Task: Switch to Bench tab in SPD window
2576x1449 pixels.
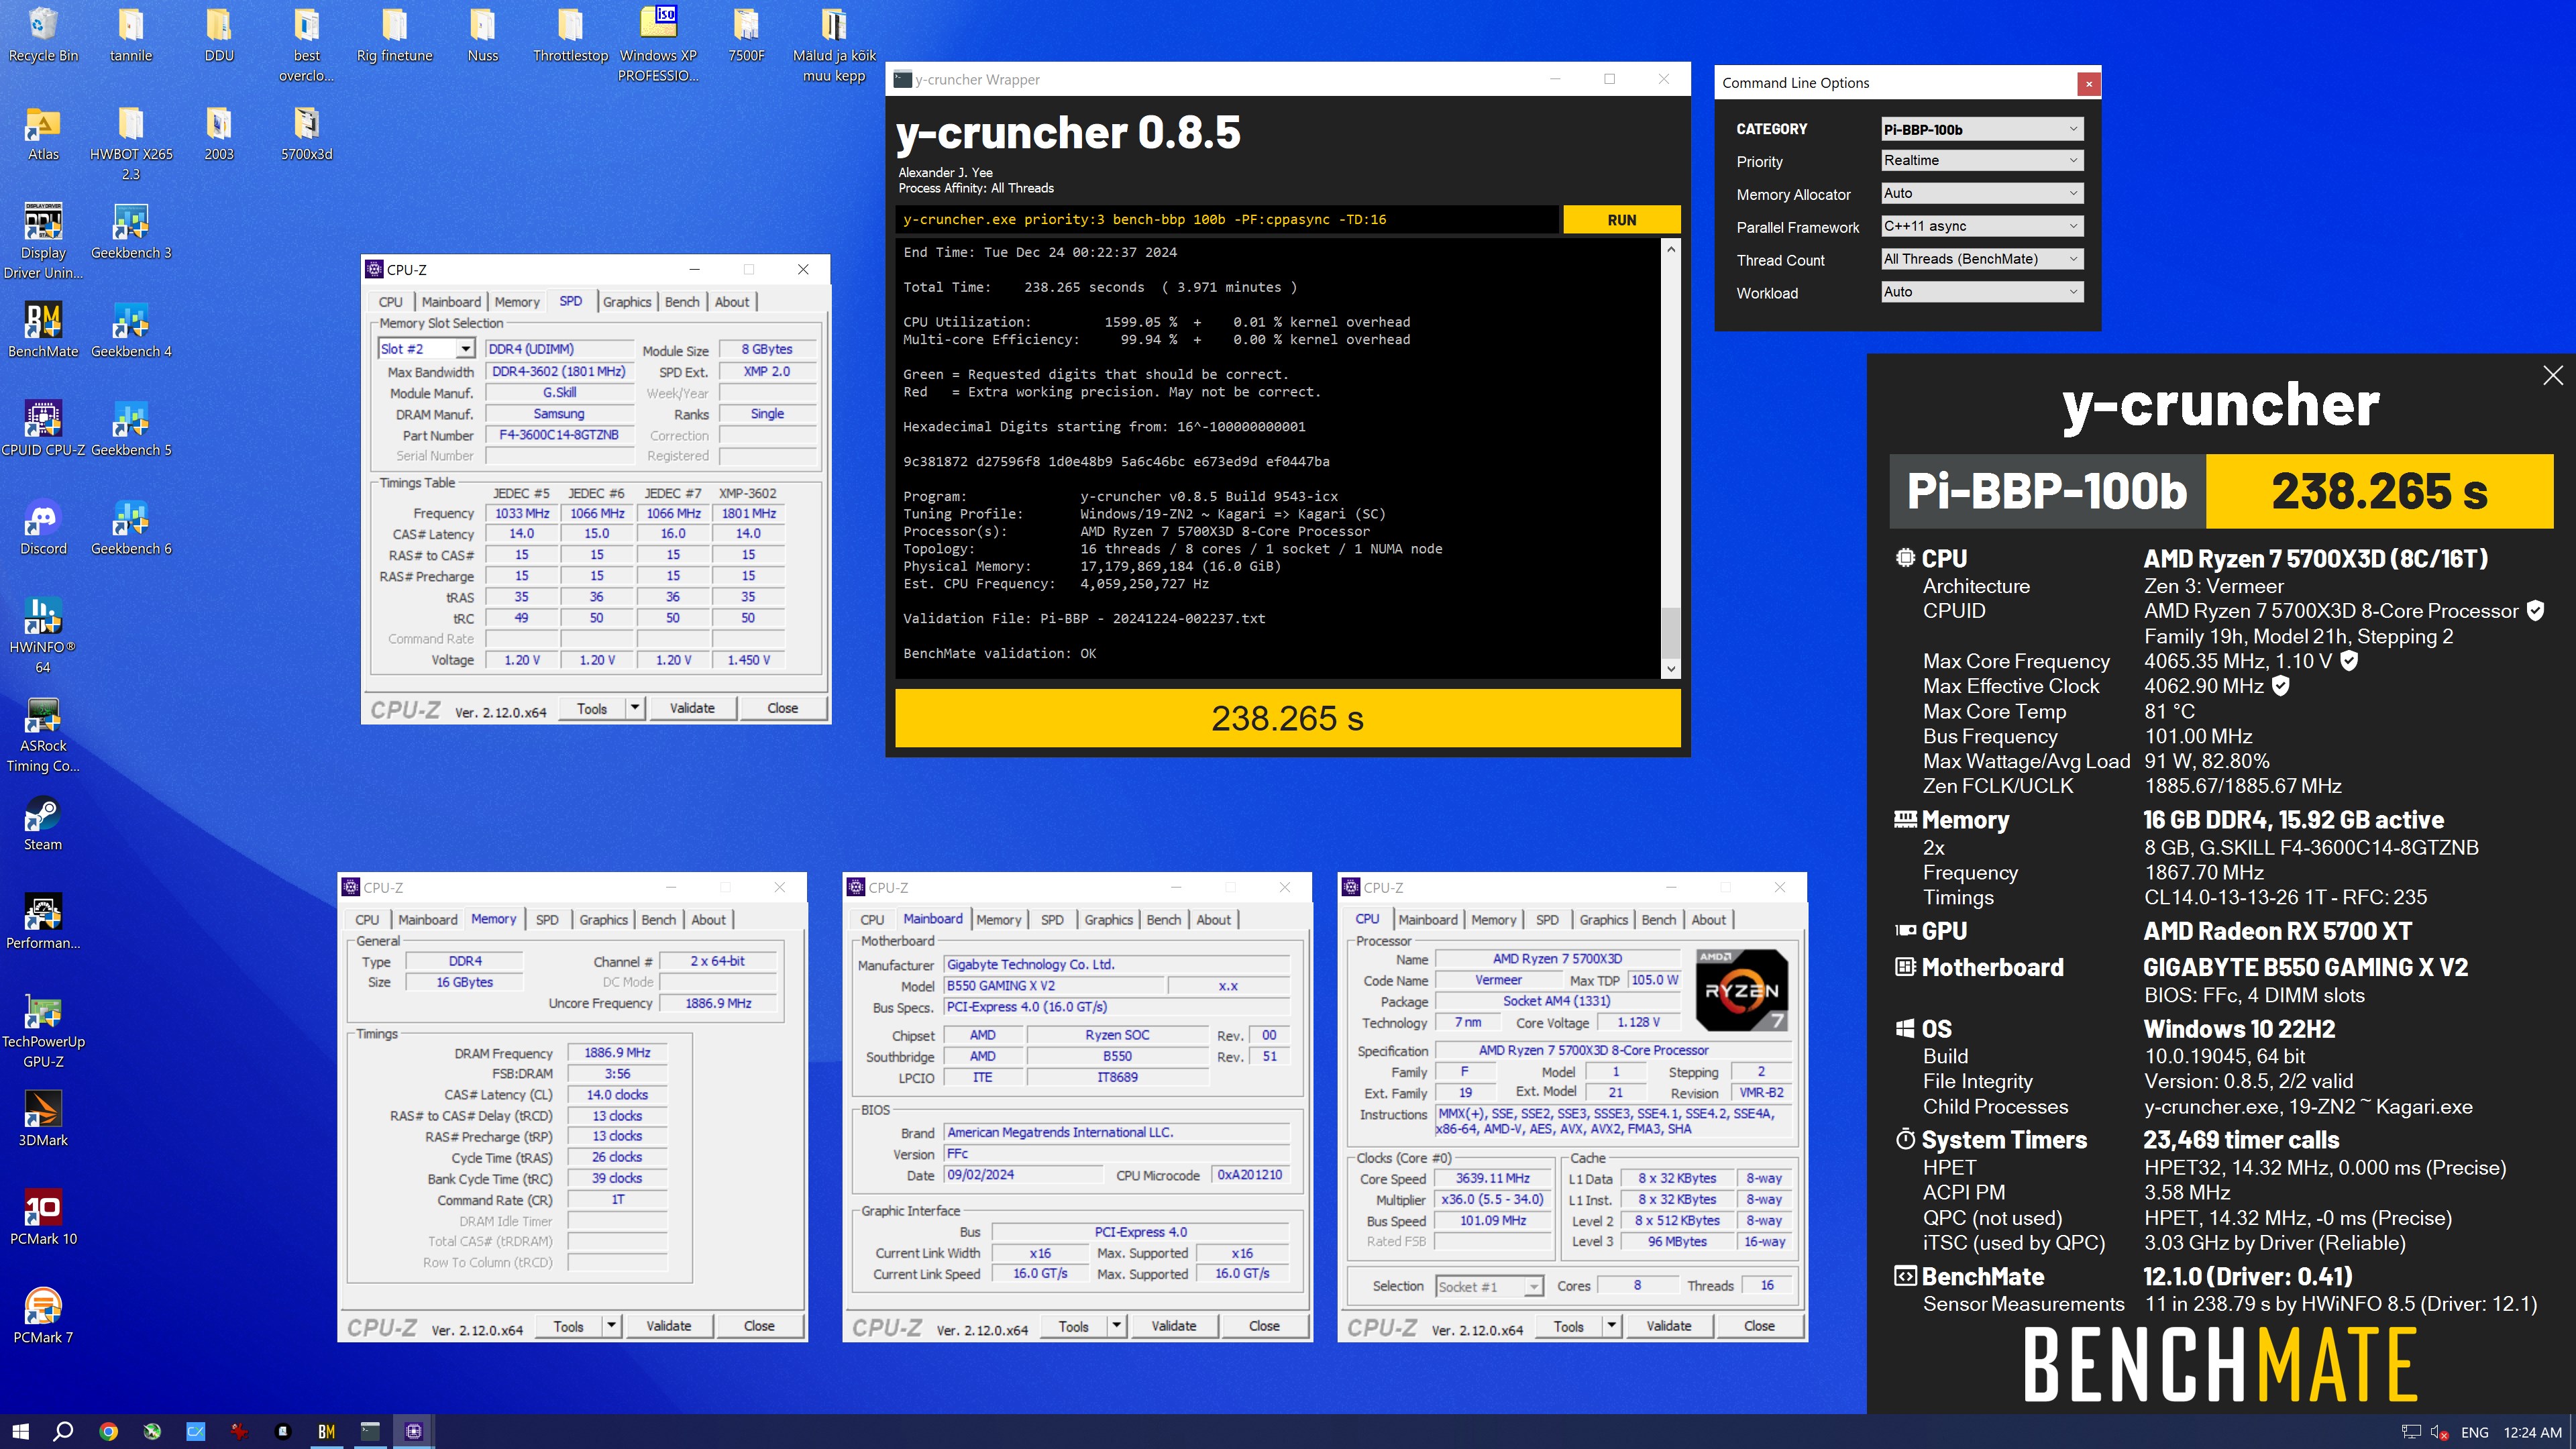Action: point(682,302)
